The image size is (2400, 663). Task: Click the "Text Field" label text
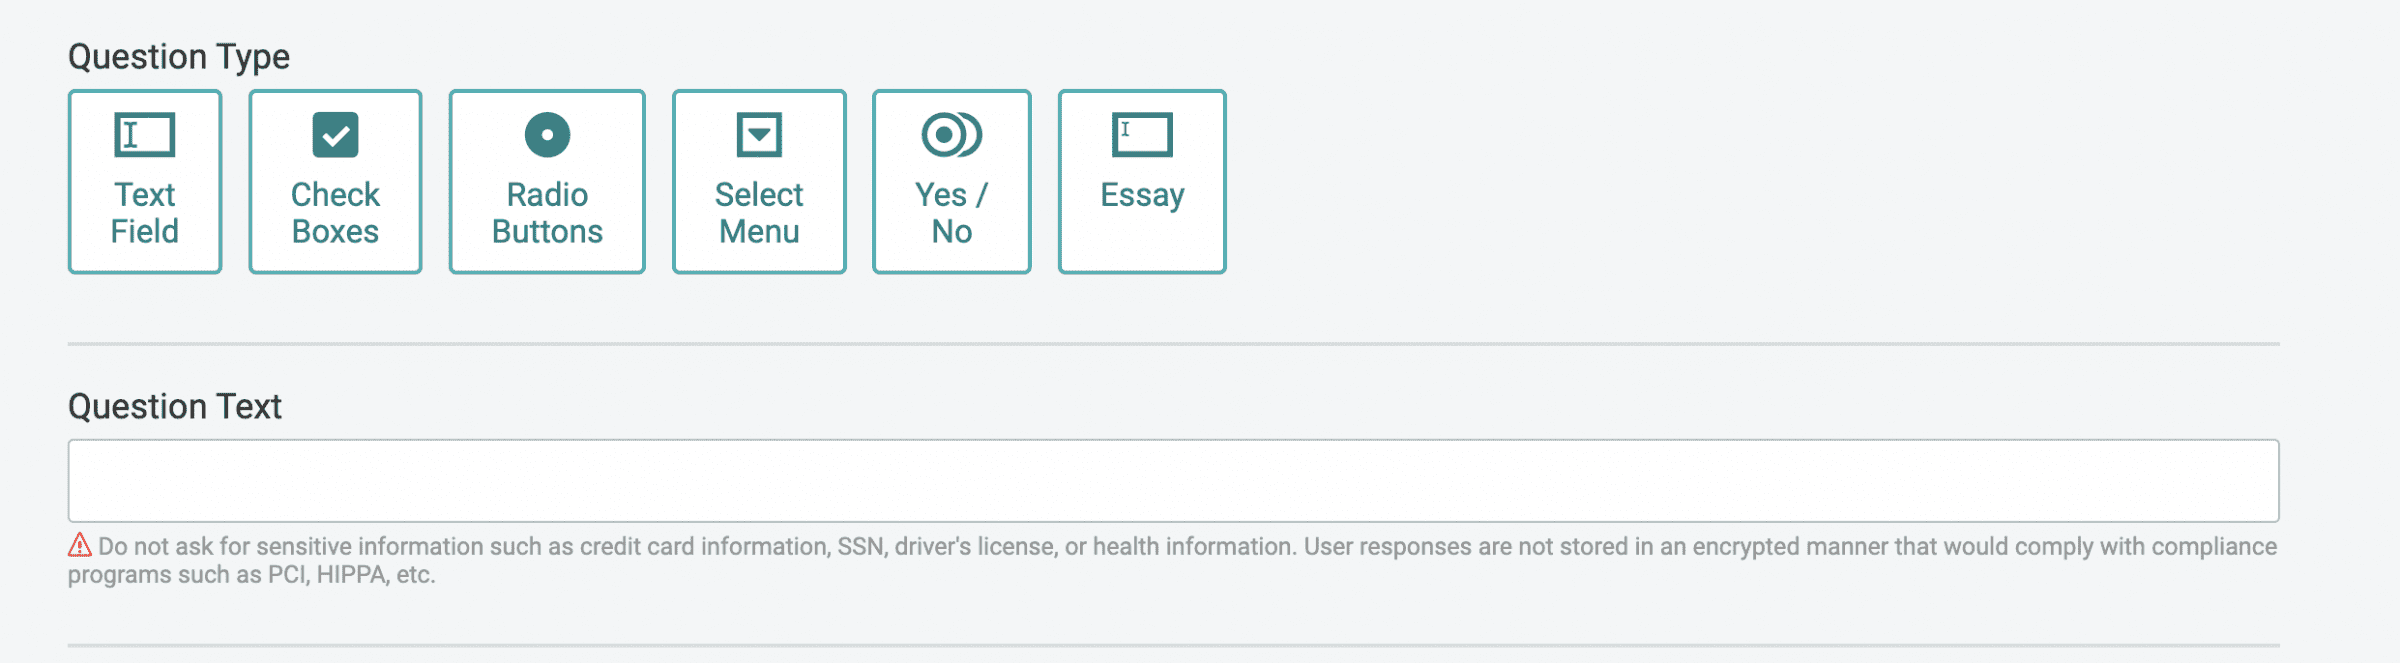[145, 213]
